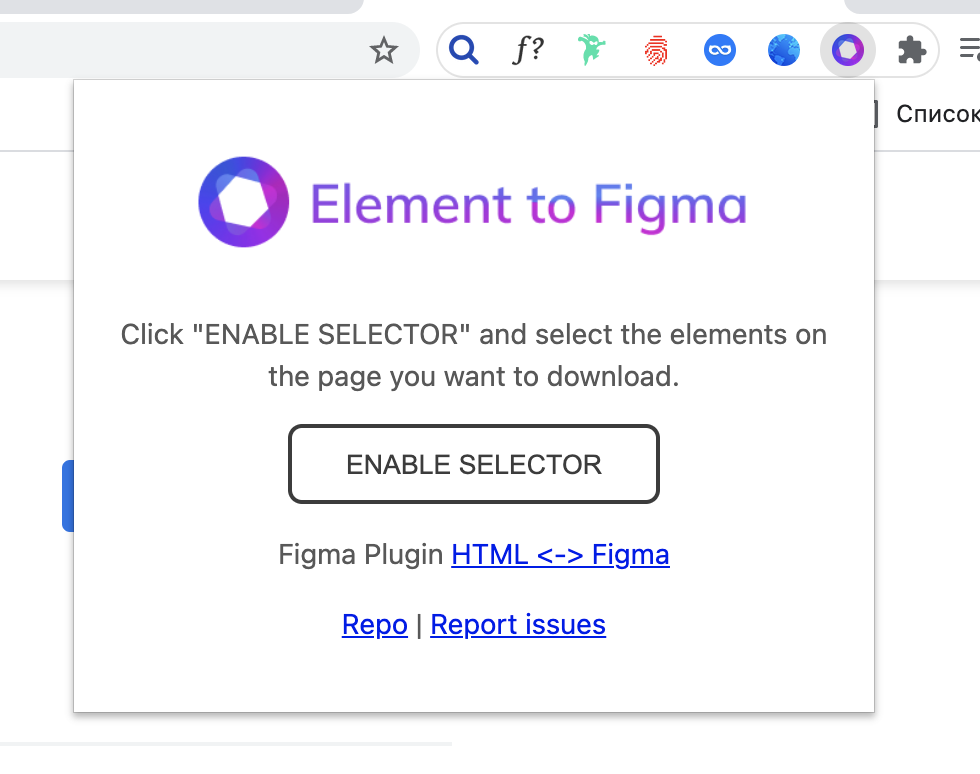Open the media controls icon
The width and height of the screenshot is (980, 774).
(x=968, y=50)
